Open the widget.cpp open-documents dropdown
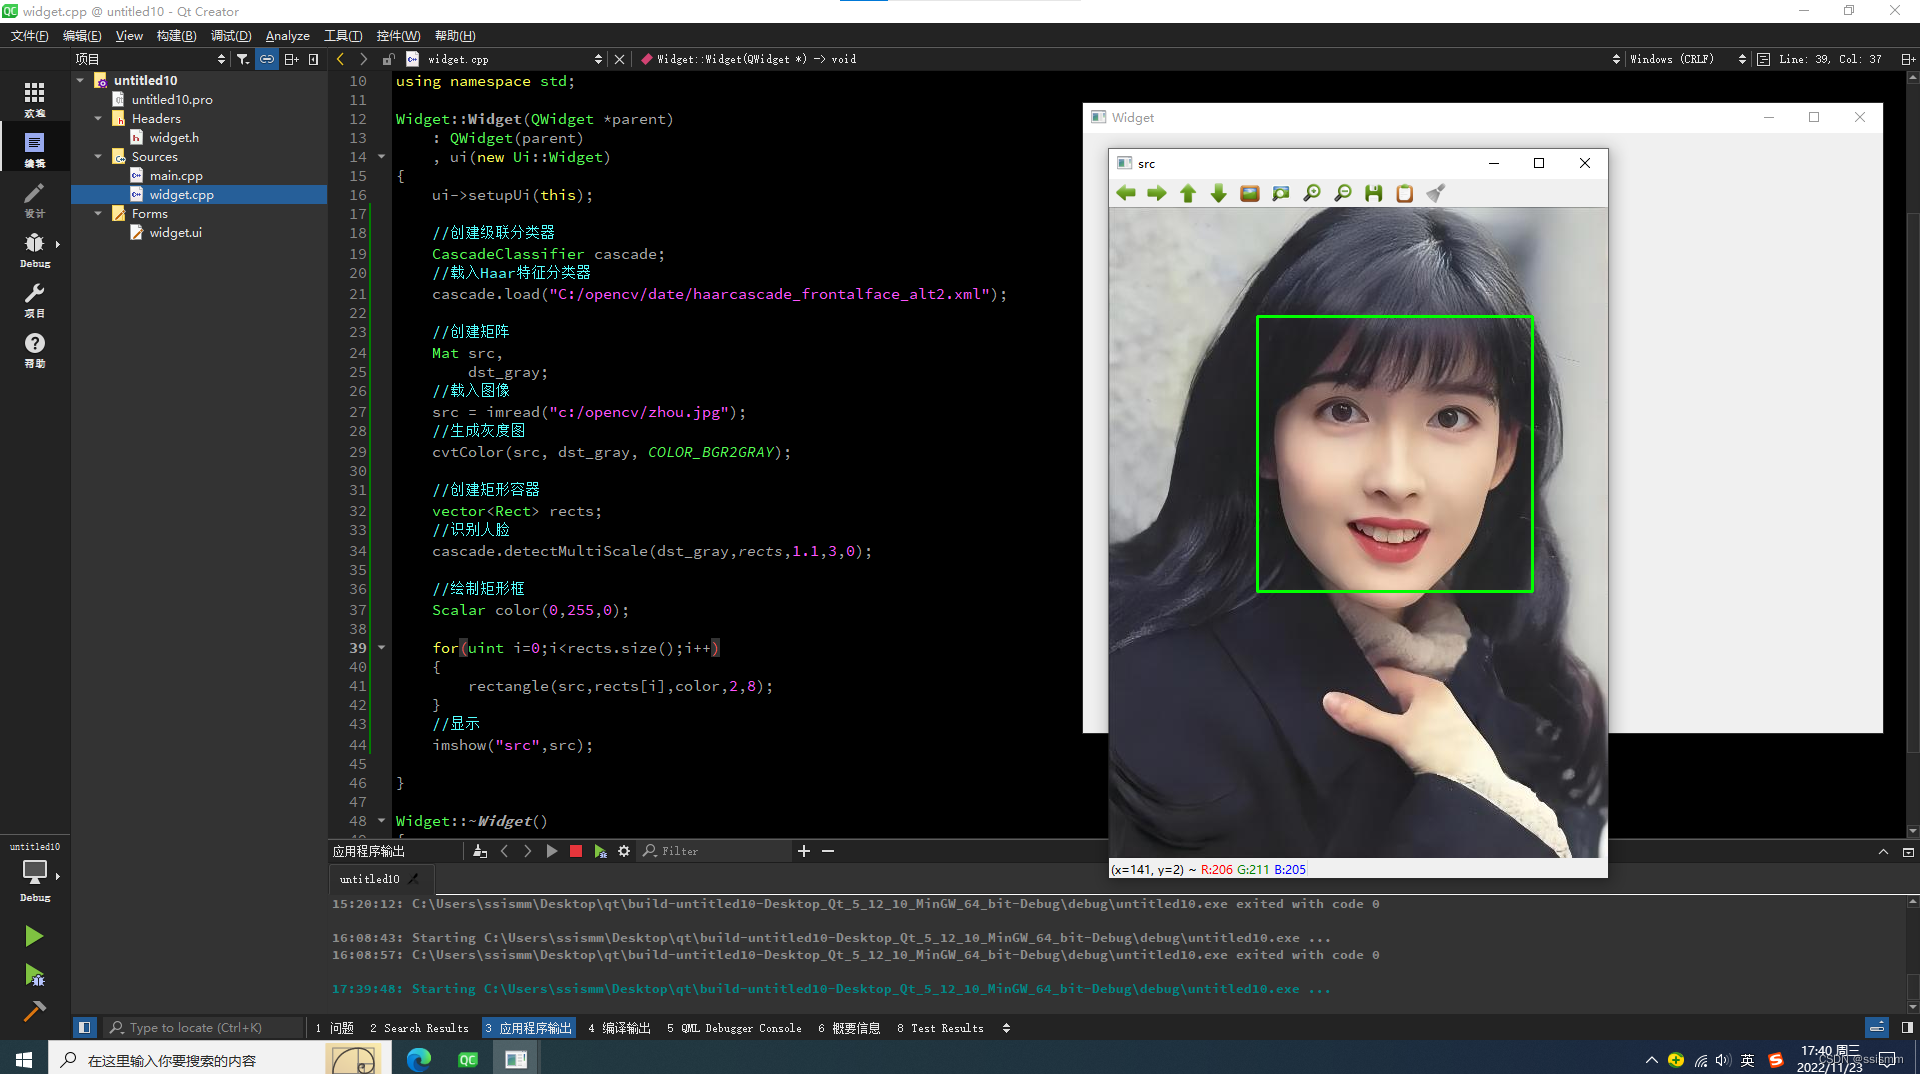 click(515, 59)
